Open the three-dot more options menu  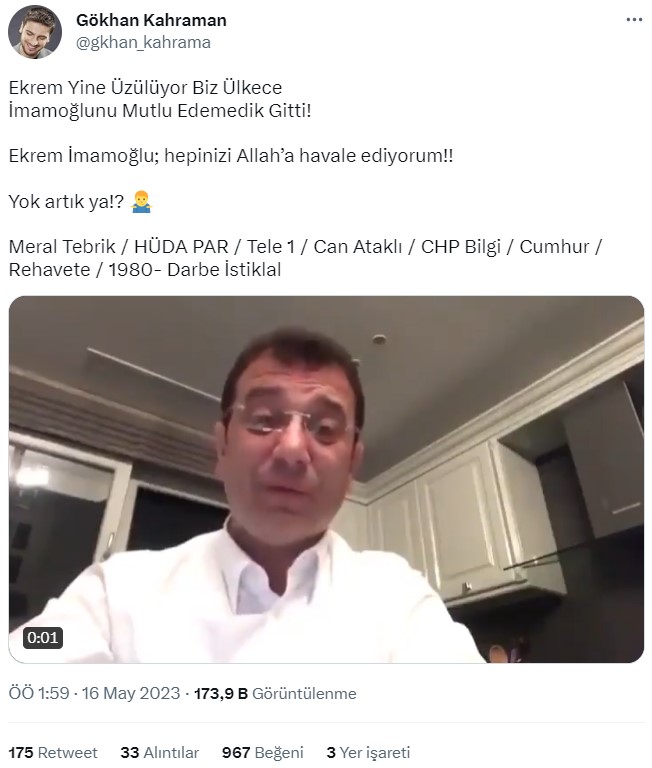click(x=634, y=20)
